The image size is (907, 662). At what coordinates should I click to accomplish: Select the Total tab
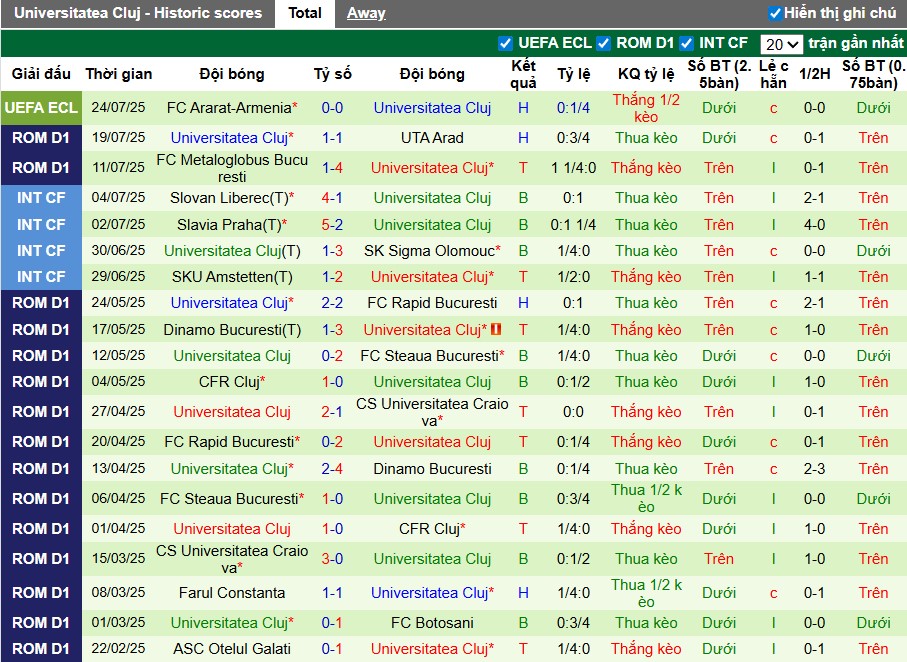(305, 13)
